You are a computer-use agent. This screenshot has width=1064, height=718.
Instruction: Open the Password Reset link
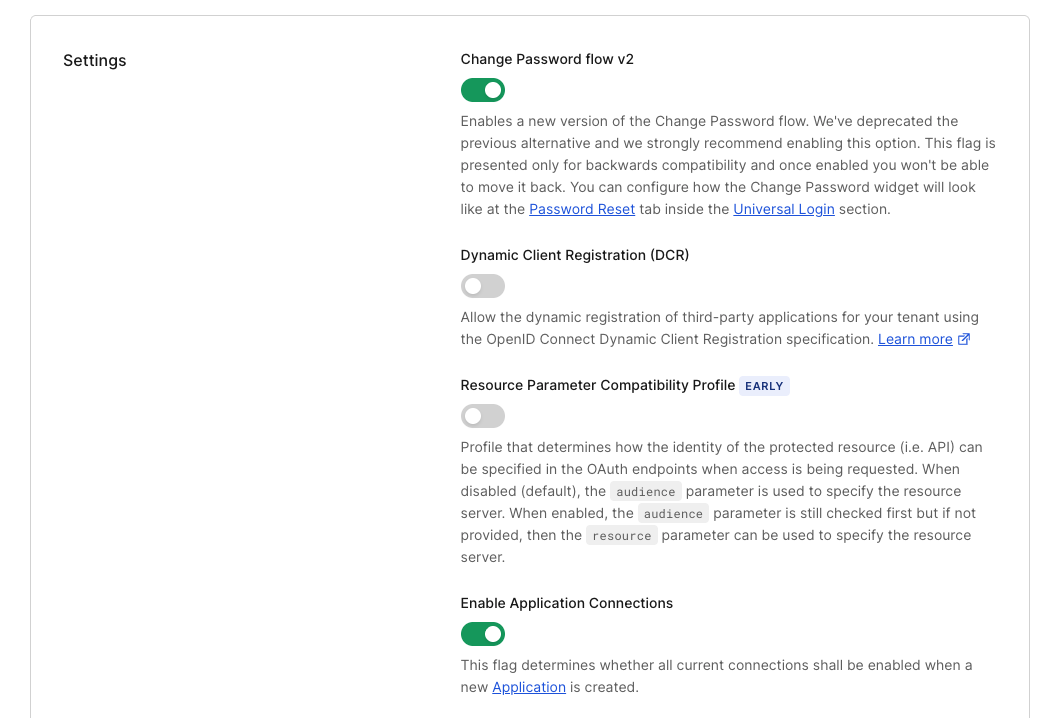pos(582,209)
